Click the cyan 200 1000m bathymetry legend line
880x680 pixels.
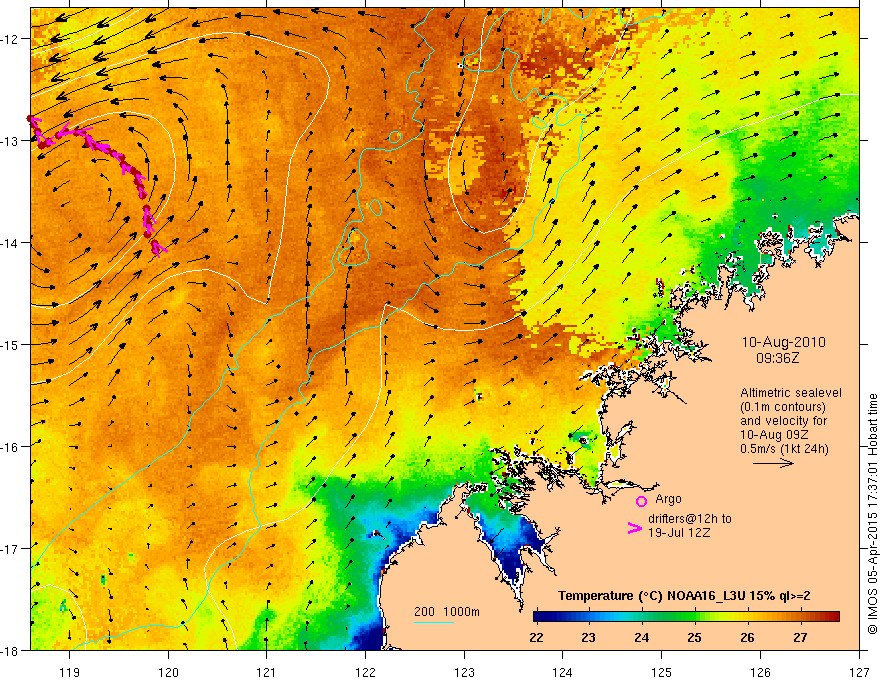pos(433,622)
